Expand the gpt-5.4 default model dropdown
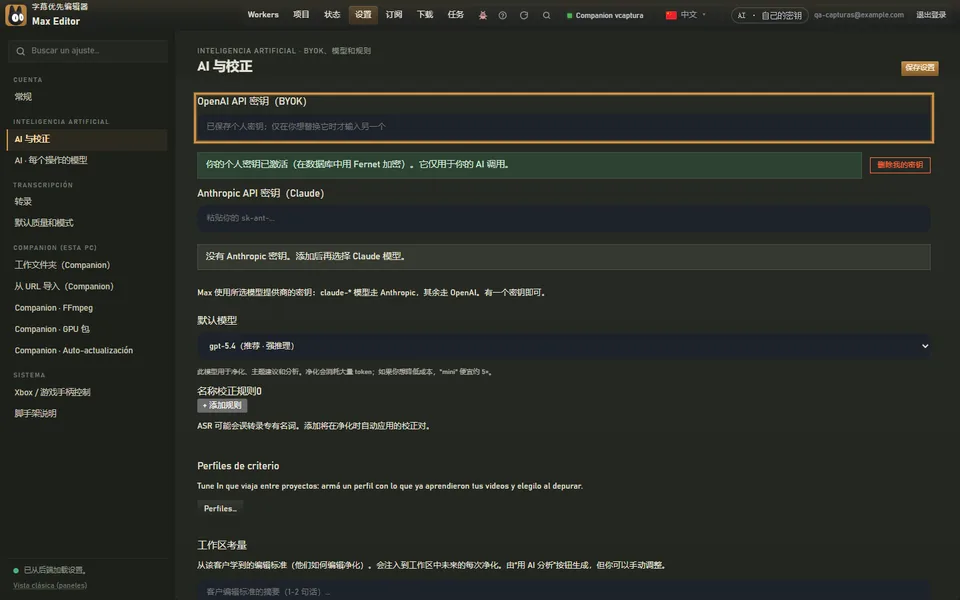Image resolution: width=960 pixels, height=600 pixels. pos(563,346)
